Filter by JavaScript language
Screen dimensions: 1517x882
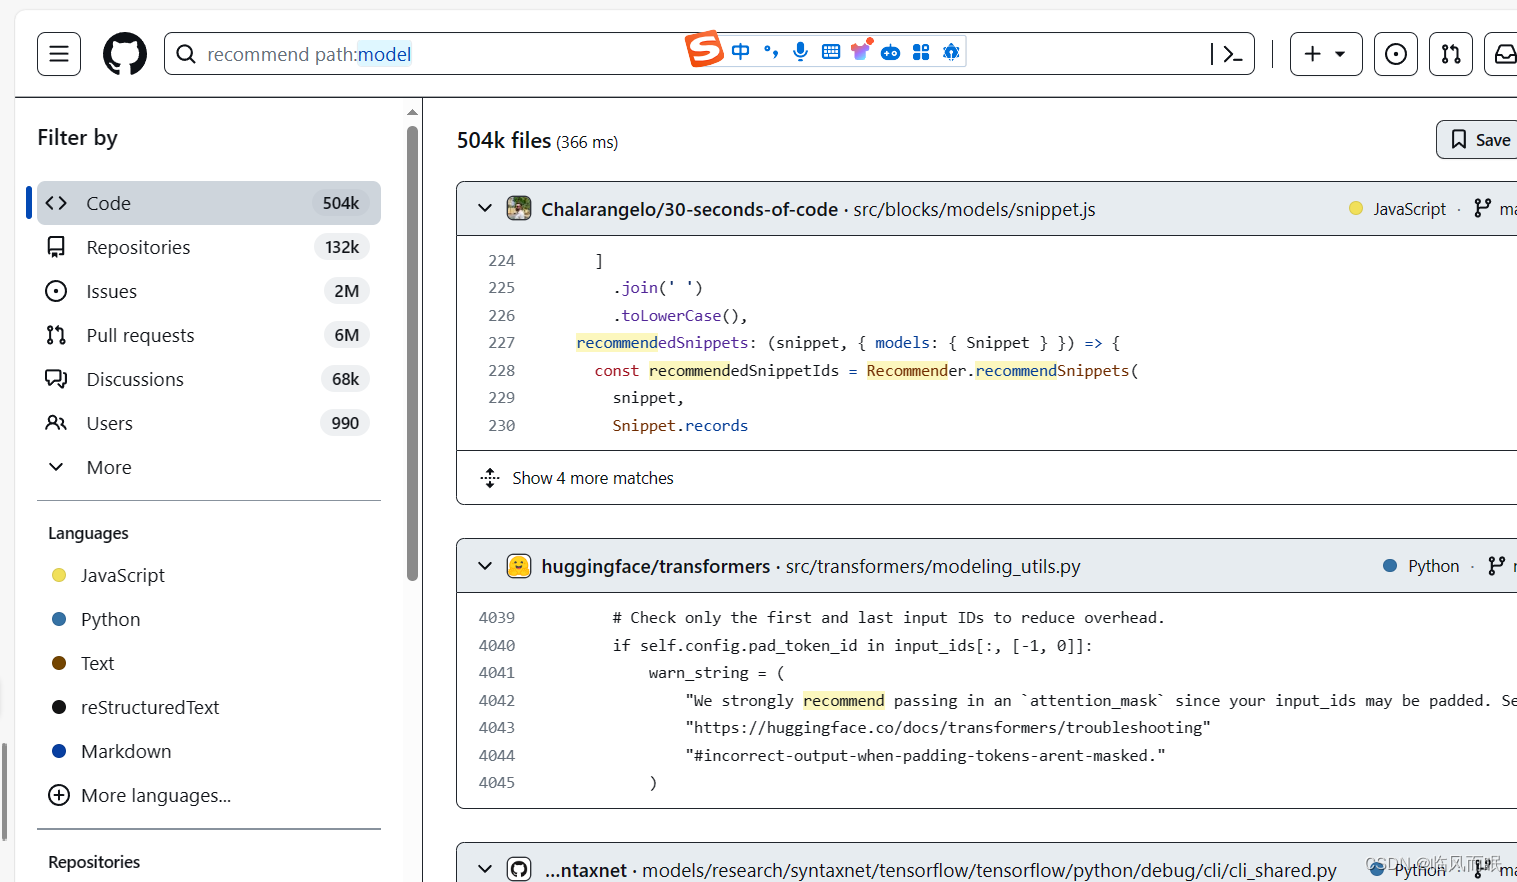tap(122, 575)
